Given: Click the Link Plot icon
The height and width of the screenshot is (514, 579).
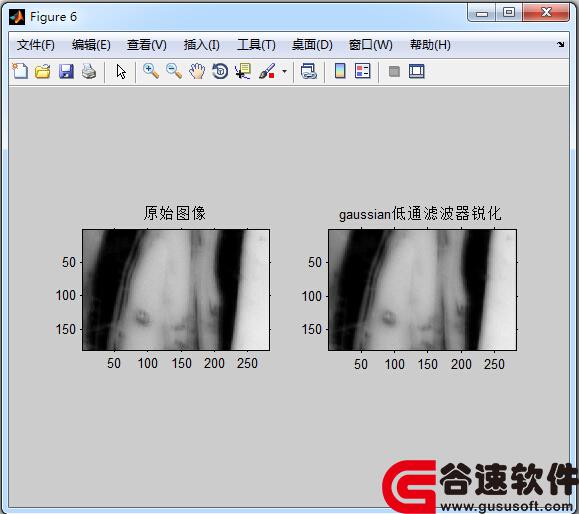Looking at the screenshot, I should [309, 71].
